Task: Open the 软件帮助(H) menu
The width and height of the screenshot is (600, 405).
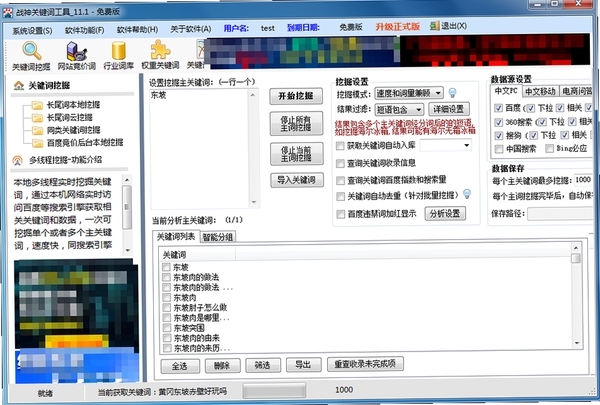Action: [x=137, y=29]
